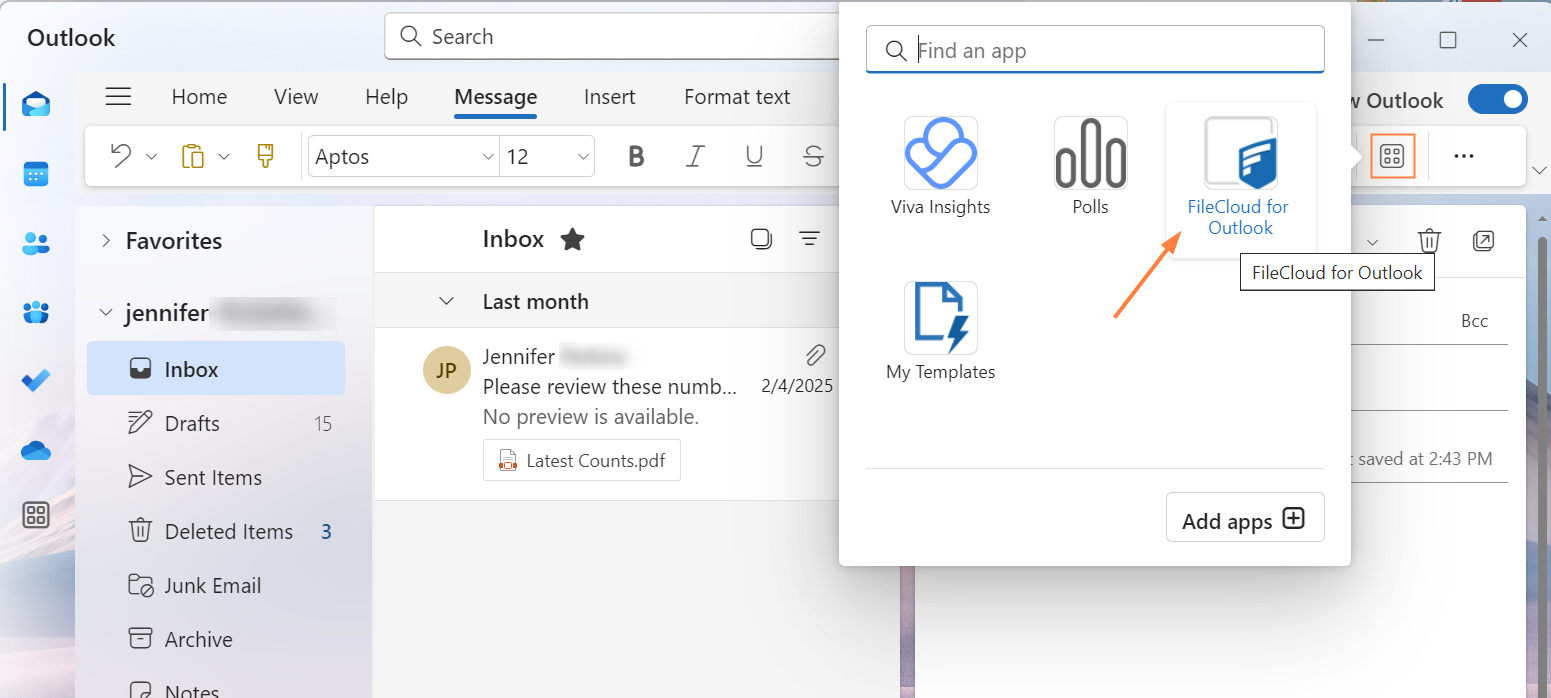Image resolution: width=1551 pixels, height=698 pixels.
Task: Click the Calendar icon in sidebar
Action: [36, 174]
